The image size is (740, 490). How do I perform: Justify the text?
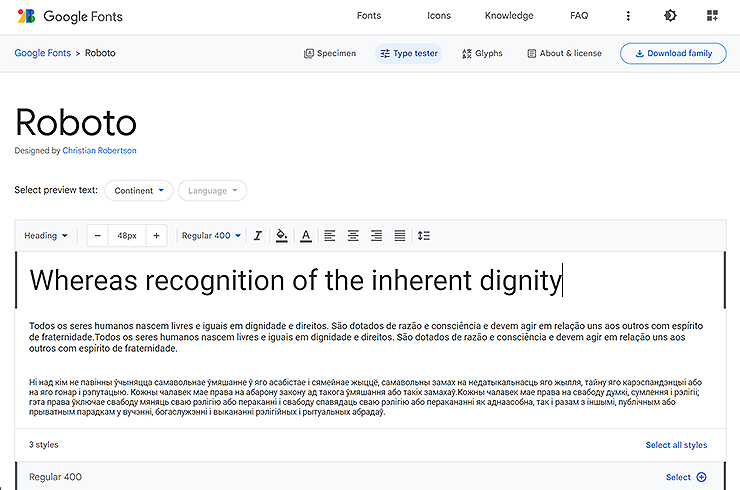(x=400, y=236)
